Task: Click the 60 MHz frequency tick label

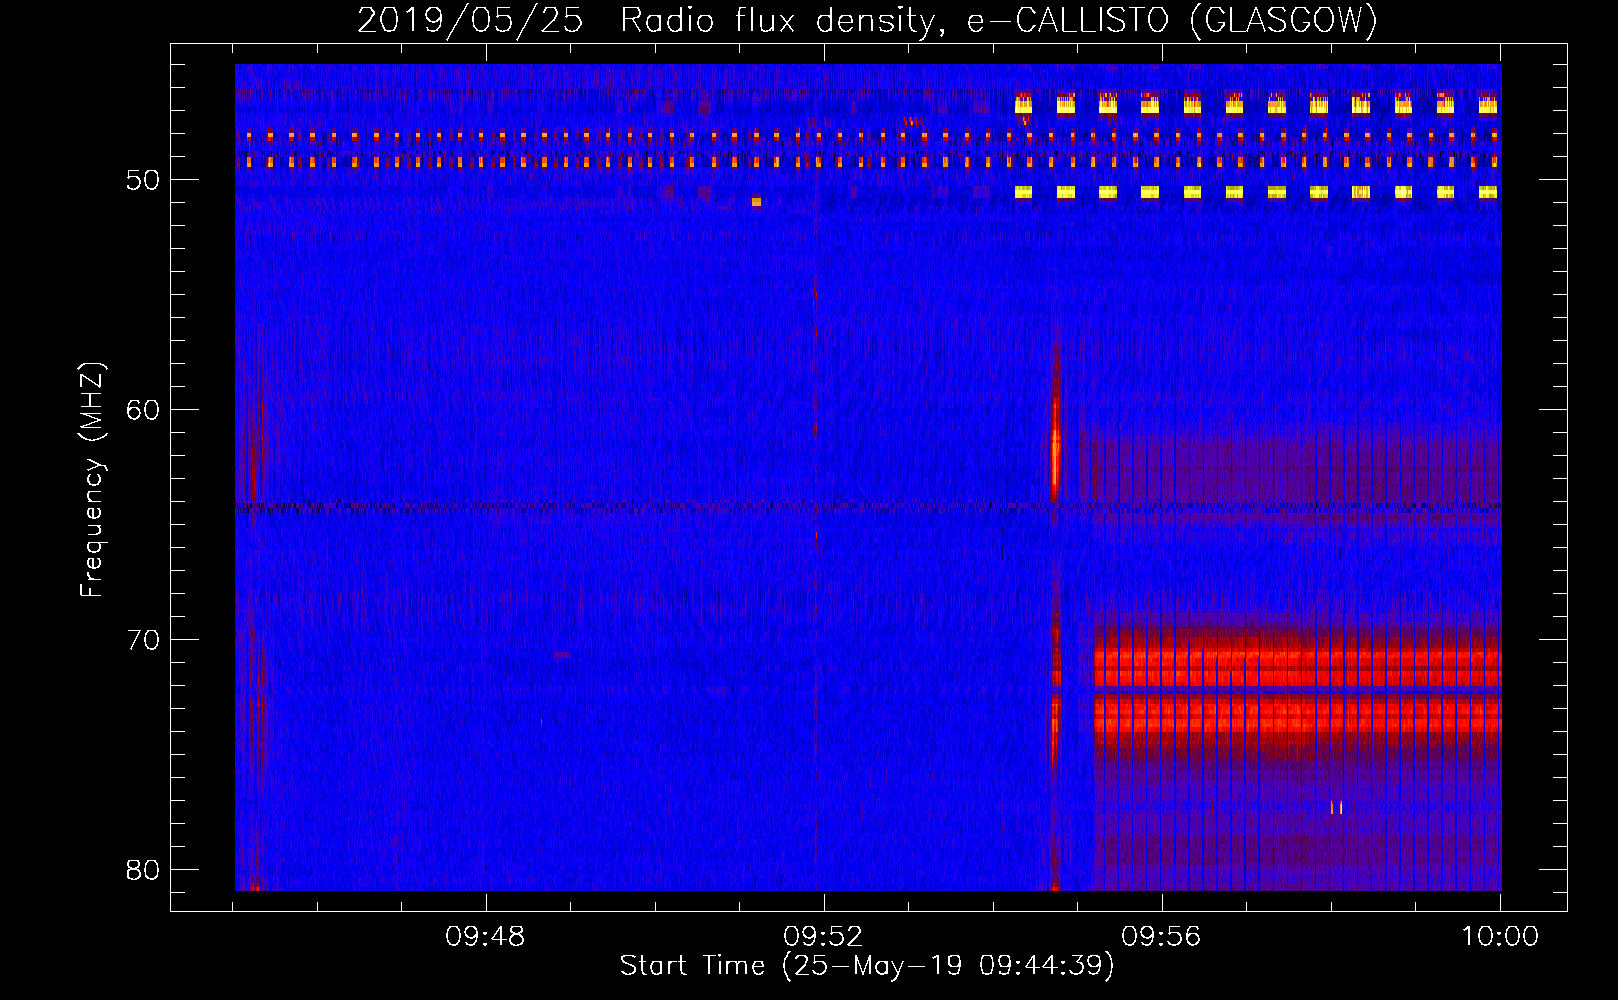Action: (143, 410)
